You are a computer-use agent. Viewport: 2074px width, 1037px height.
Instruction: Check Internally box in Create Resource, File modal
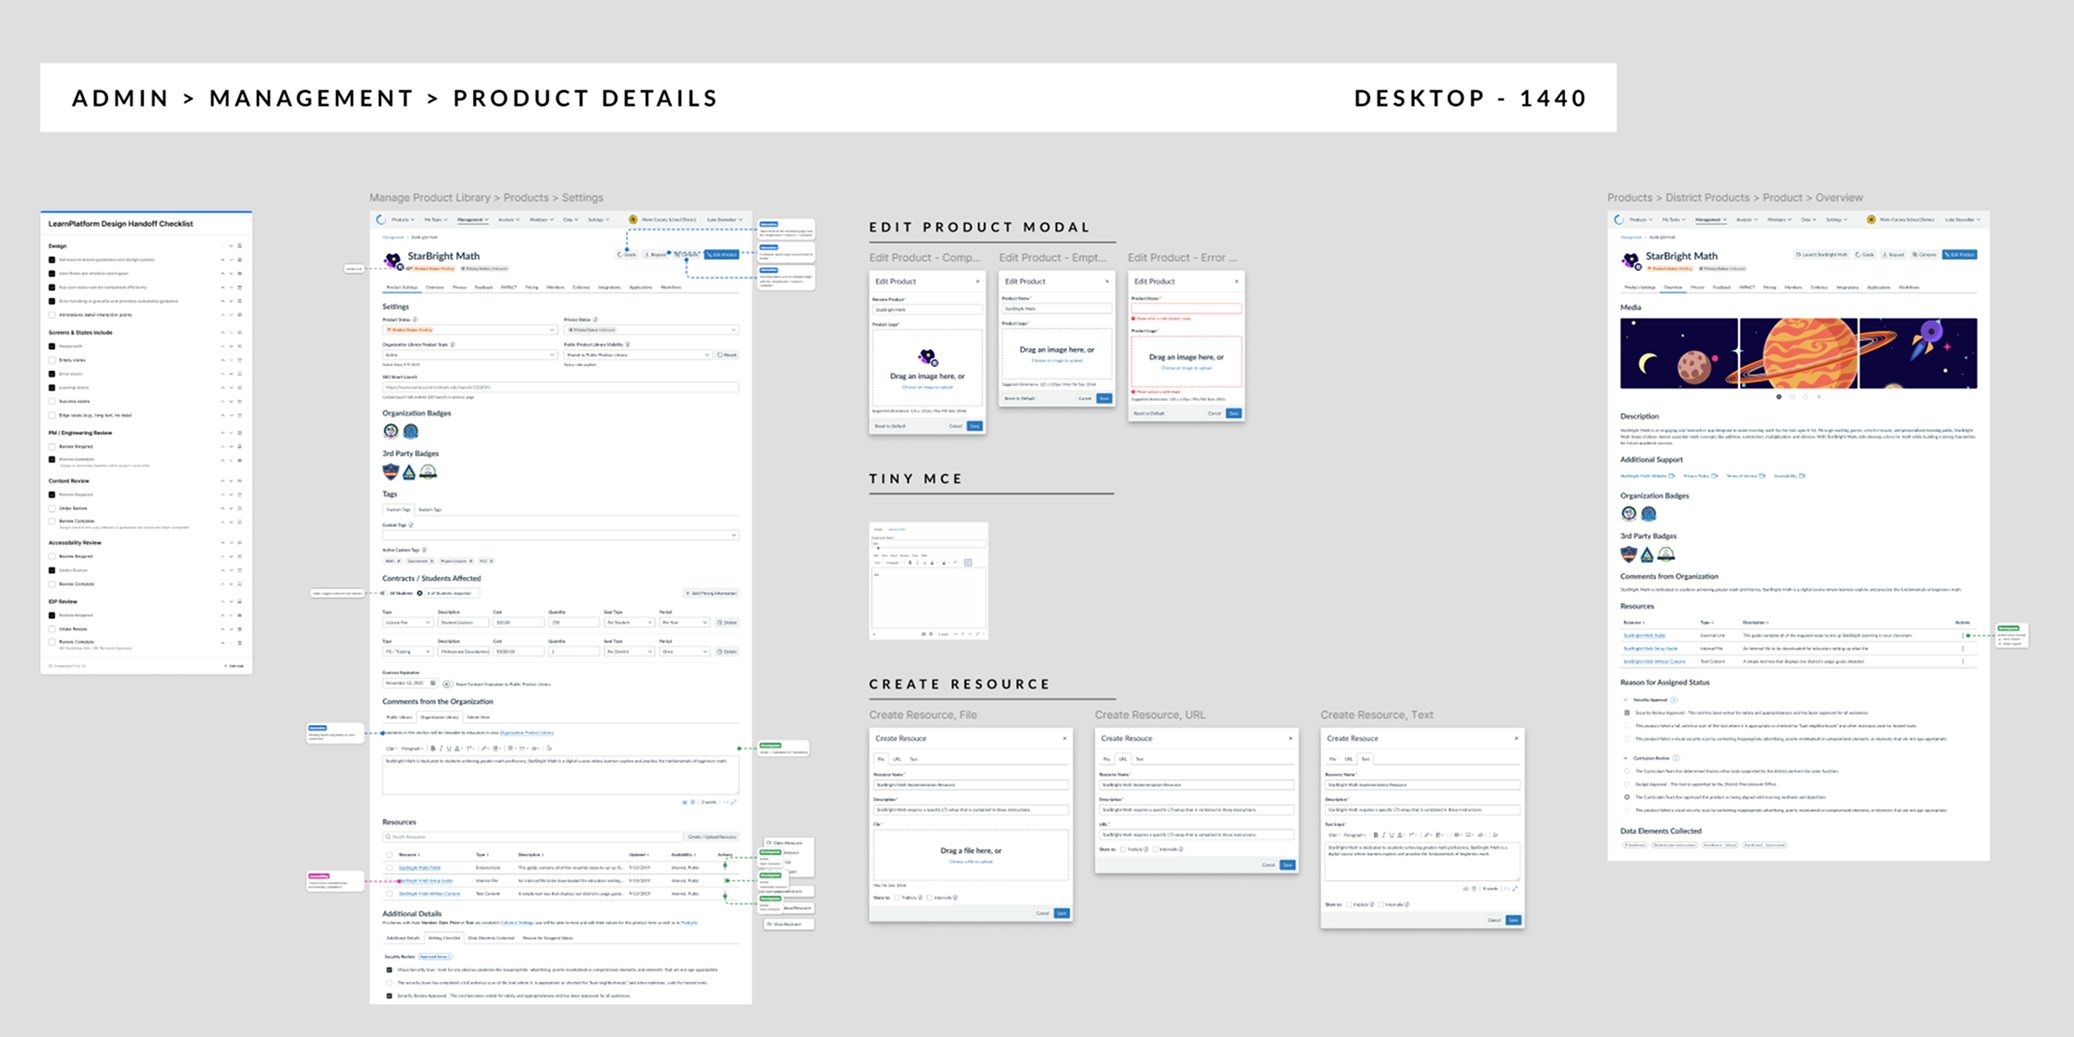point(929,897)
